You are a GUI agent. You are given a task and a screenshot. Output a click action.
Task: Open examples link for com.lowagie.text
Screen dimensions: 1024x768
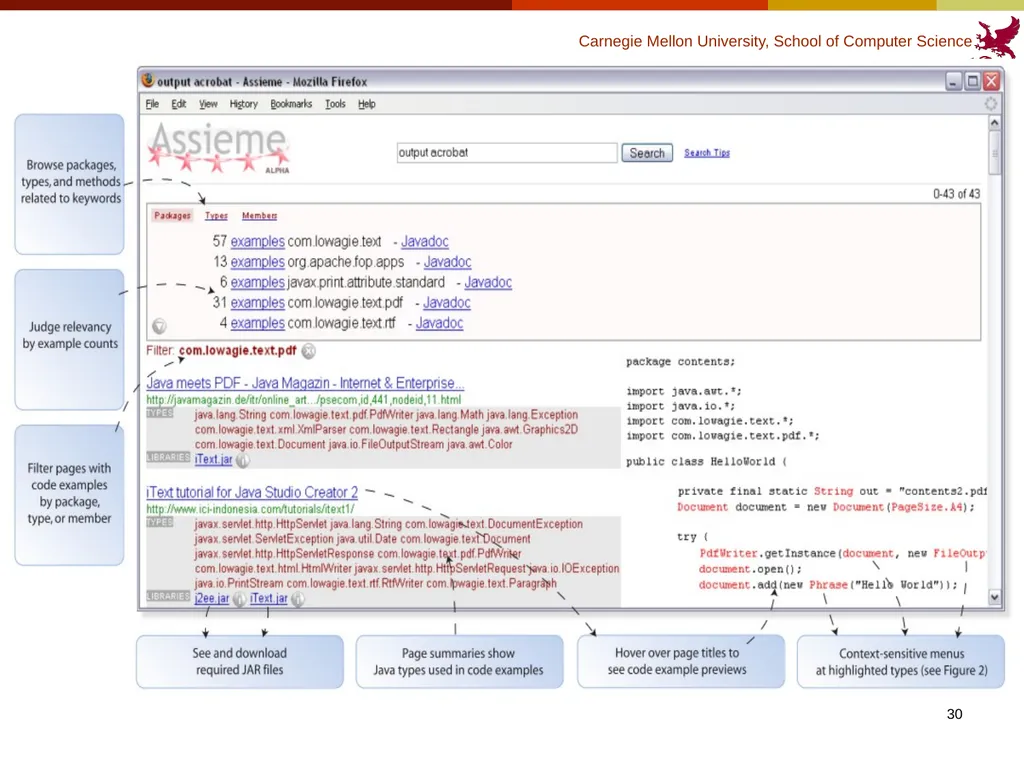point(257,242)
